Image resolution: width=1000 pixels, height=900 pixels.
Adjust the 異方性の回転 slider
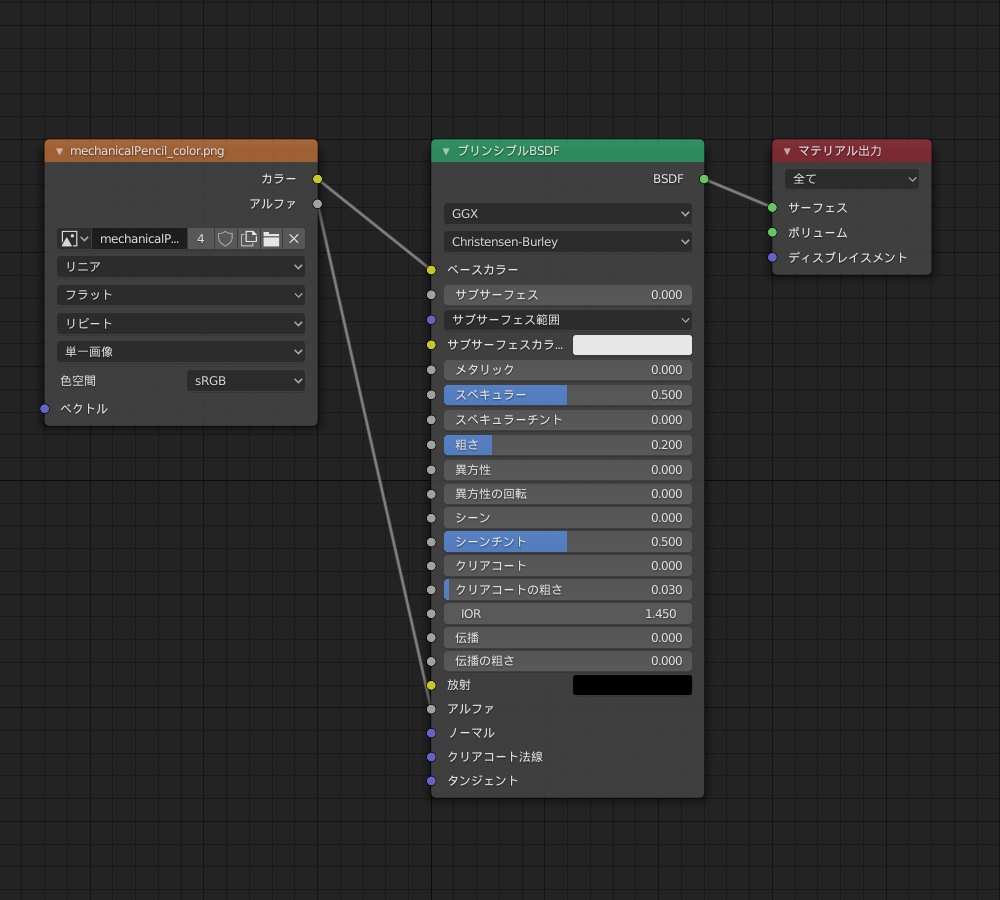pyautogui.click(x=568, y=494)
